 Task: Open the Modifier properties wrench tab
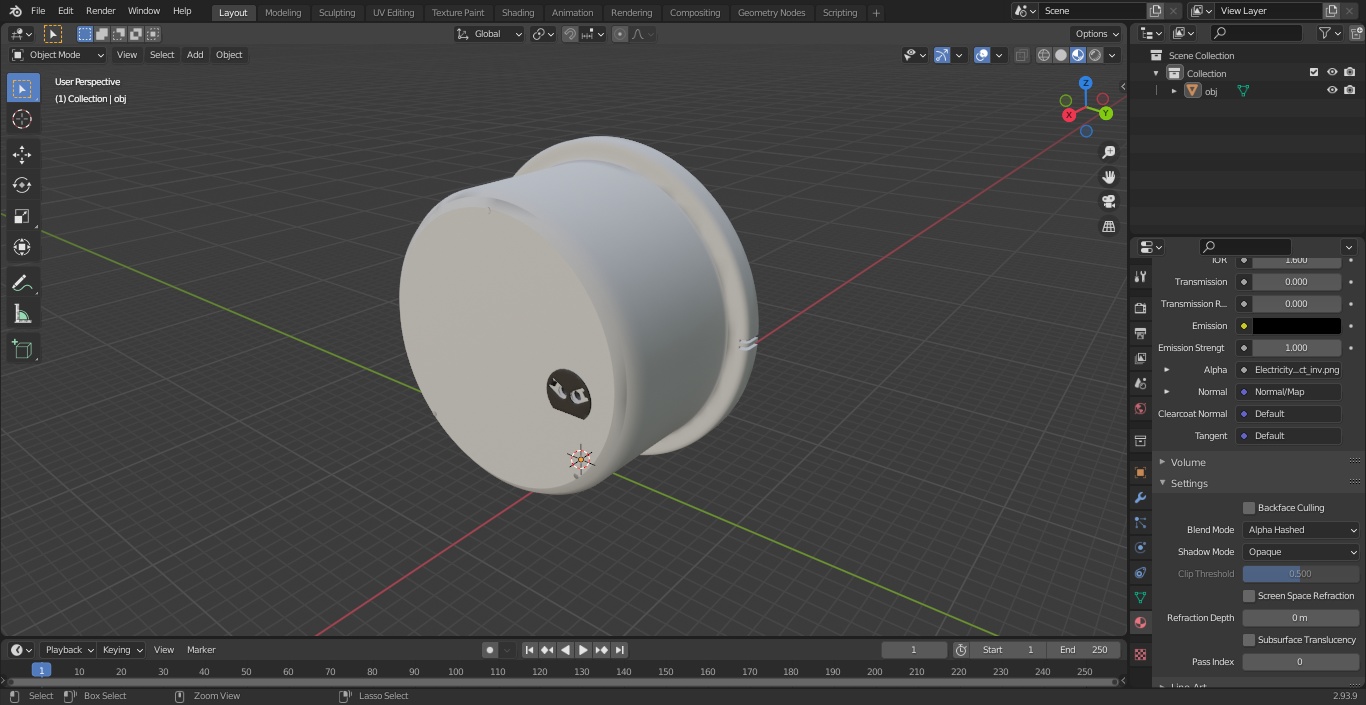click(1140, 497)
